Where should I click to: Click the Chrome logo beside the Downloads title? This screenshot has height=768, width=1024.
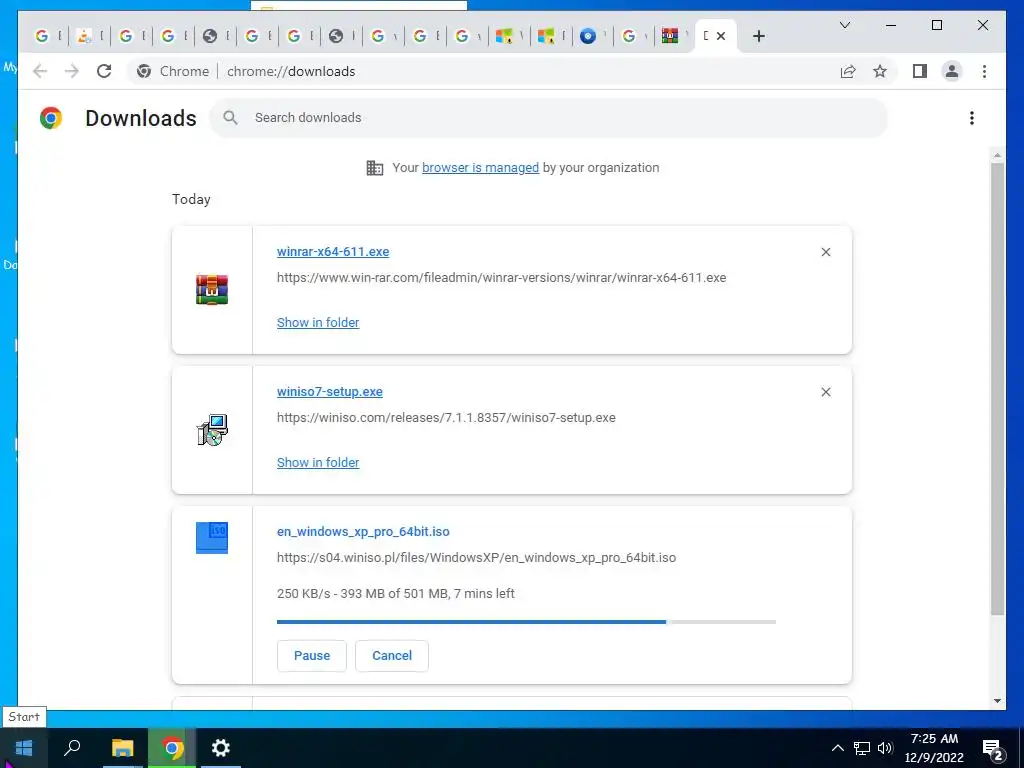click(x=51, y=118)
